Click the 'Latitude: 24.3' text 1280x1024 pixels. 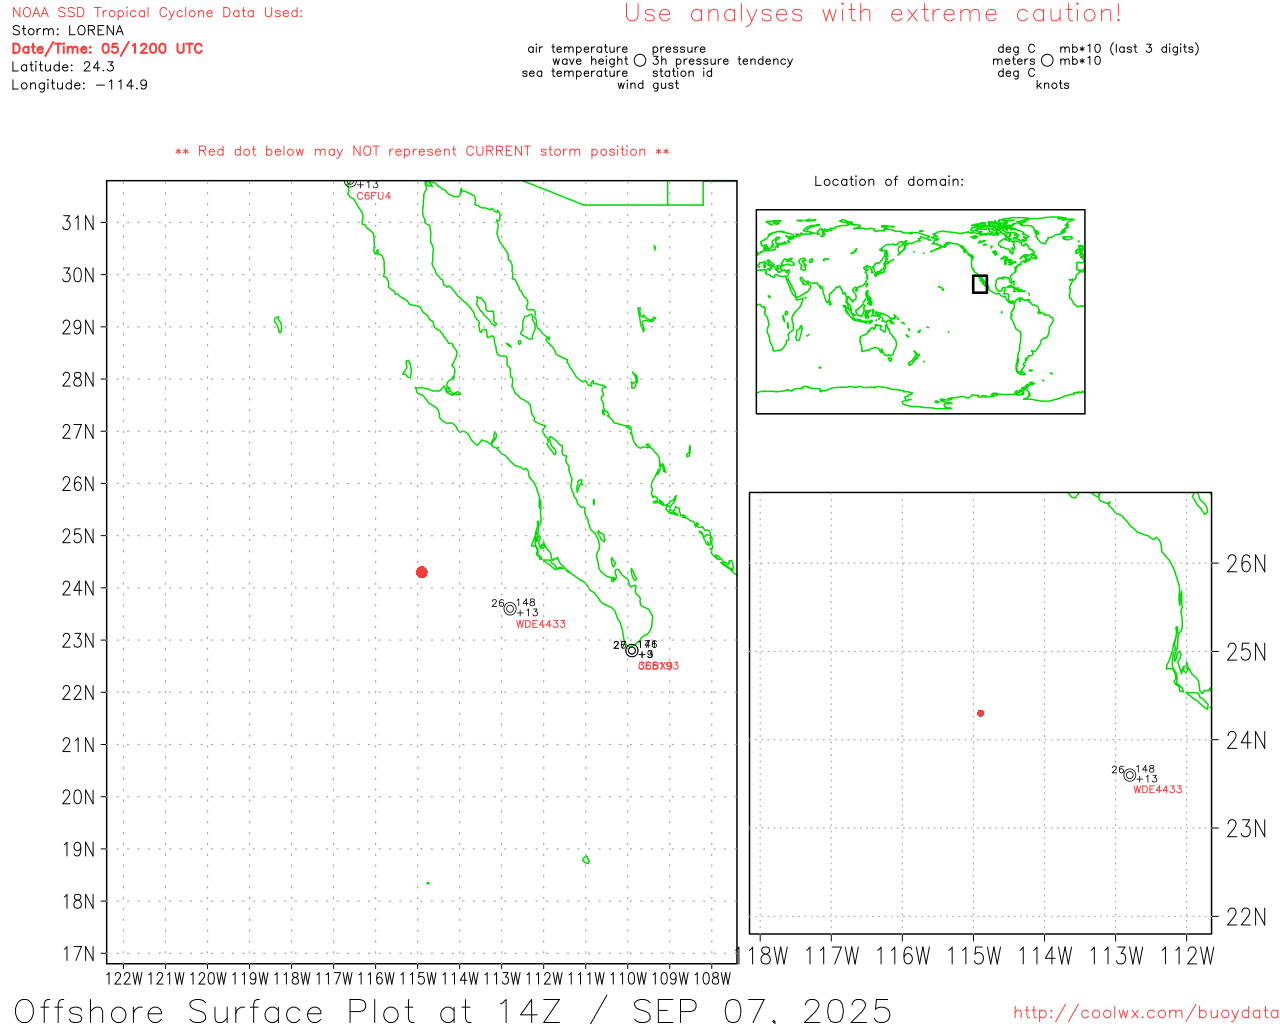coord(63,67)
